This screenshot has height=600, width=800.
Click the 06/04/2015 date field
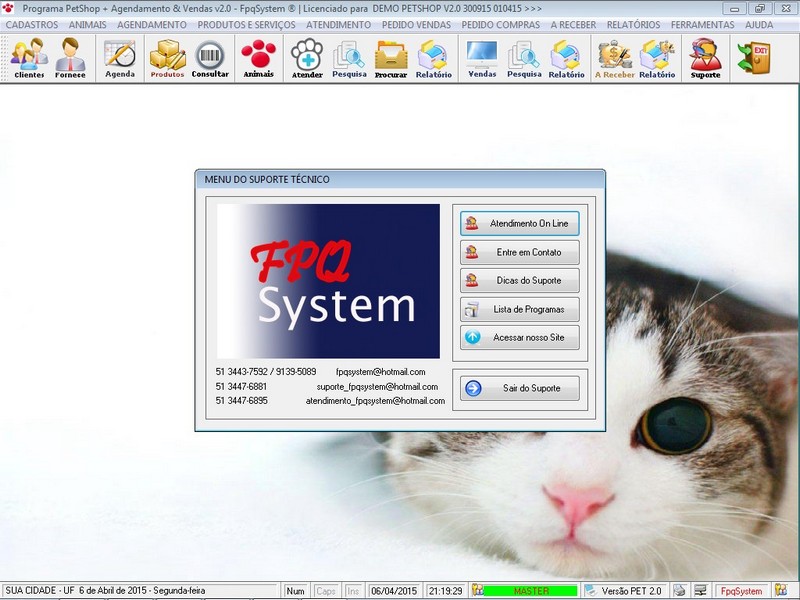pyautogui.click(x=394, y=591)
